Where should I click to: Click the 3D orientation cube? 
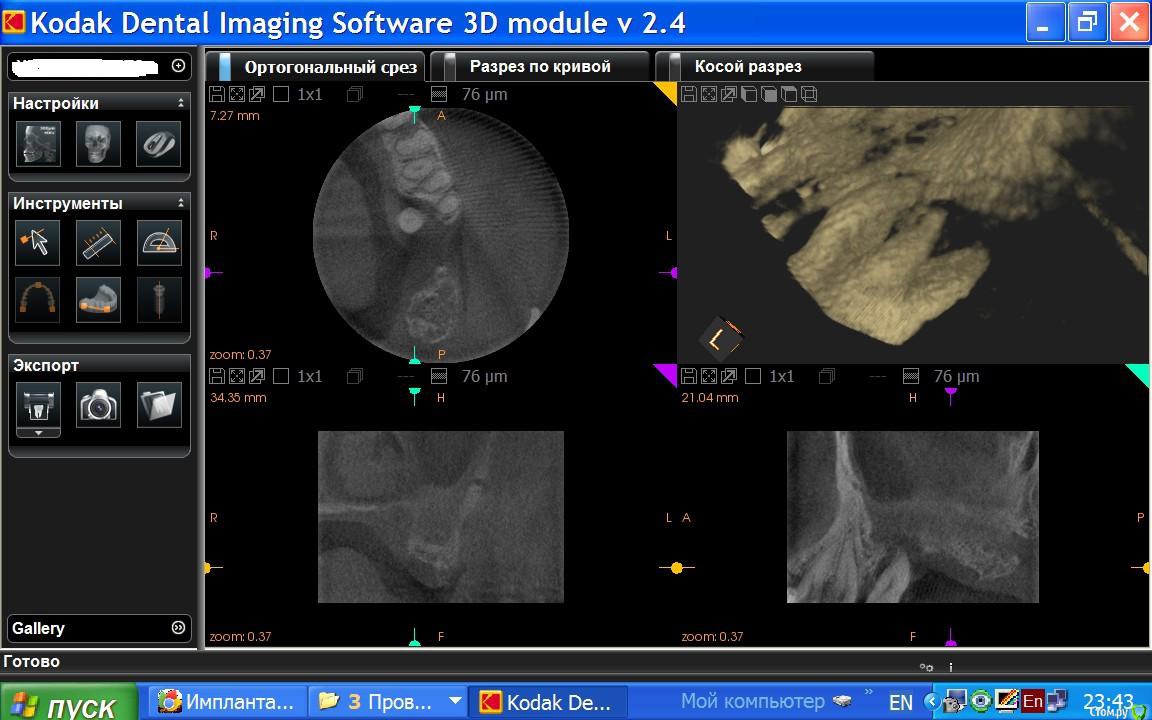pyautogui.click(x=720, y=340)
